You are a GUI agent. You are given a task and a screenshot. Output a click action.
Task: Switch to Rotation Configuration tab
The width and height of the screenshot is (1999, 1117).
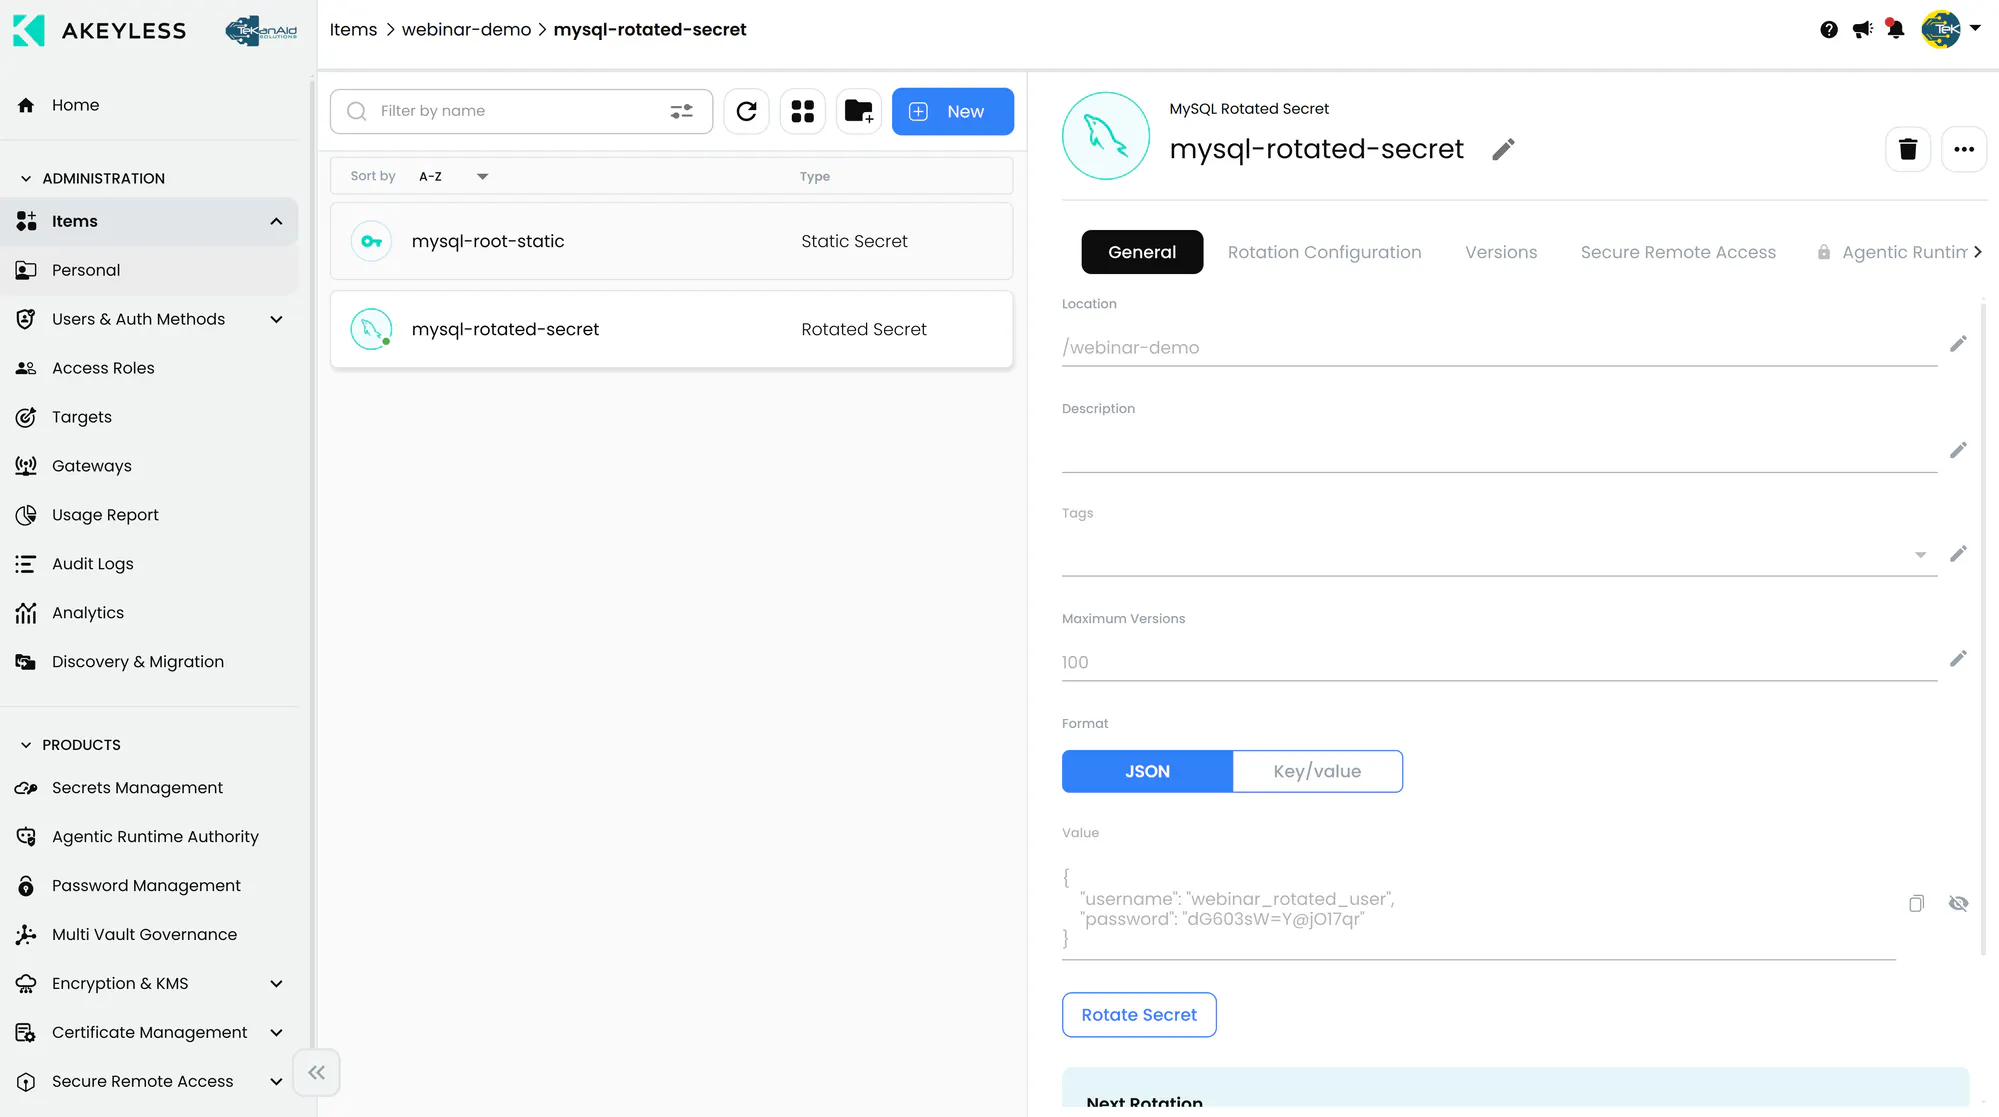(1324, 252)
